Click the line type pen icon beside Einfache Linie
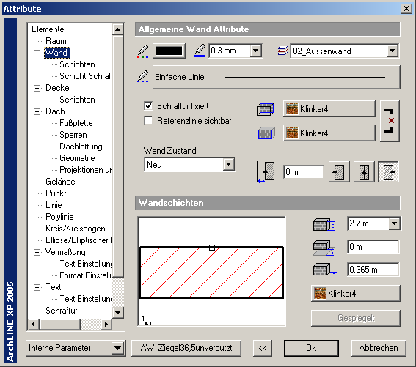Viewport: 416px width, 367px height. pyautogui.click(x=143, y=76)
